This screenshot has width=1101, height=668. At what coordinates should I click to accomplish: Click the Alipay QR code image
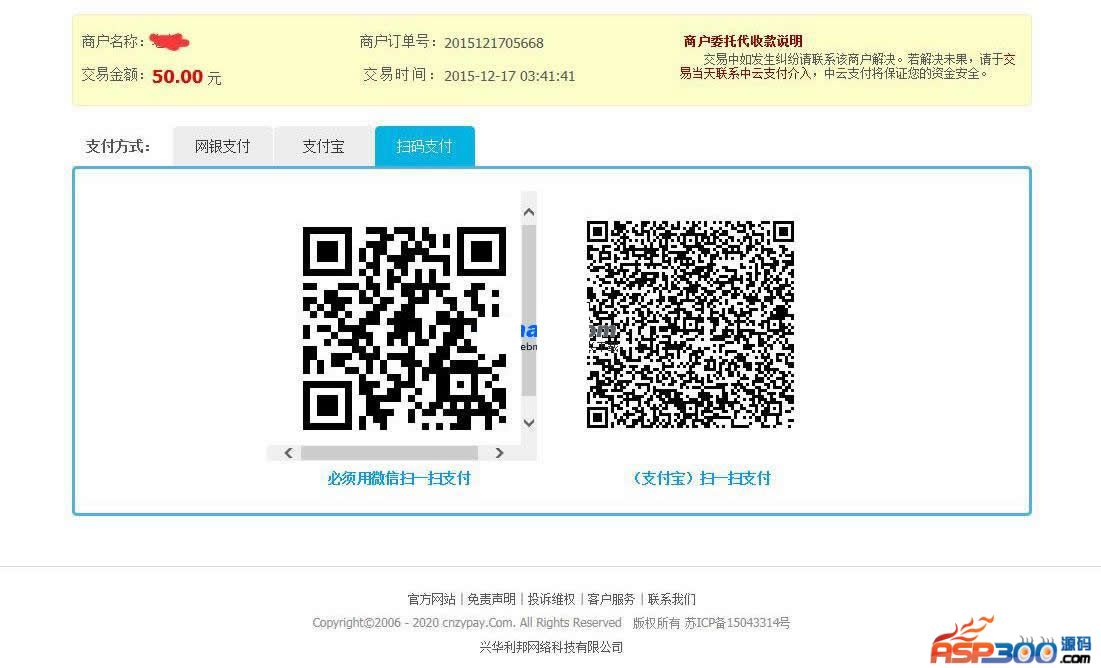click(690, 324)
